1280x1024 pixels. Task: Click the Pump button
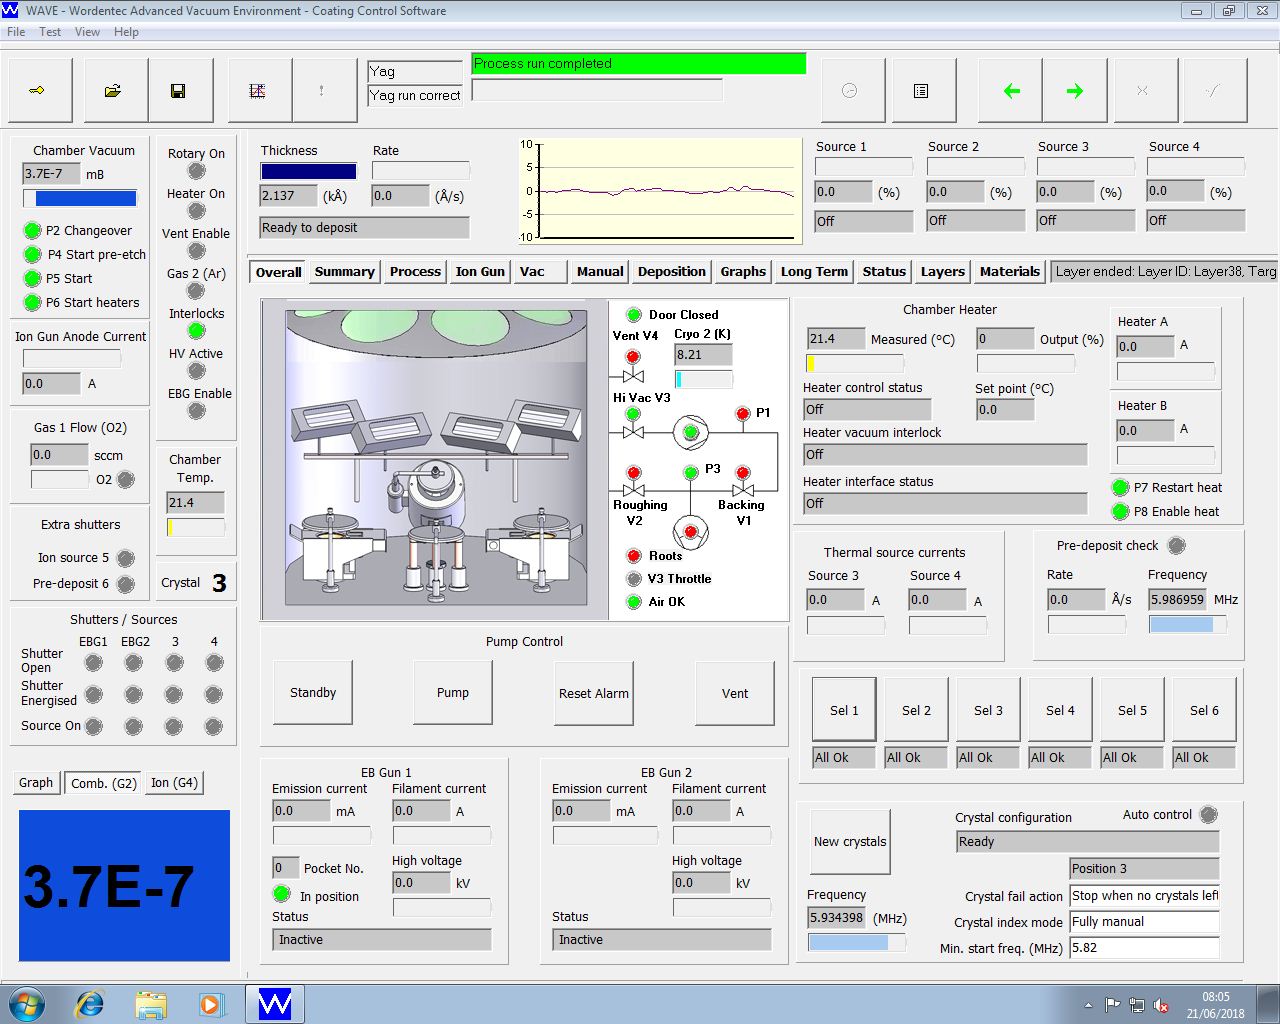coord(453,693)
